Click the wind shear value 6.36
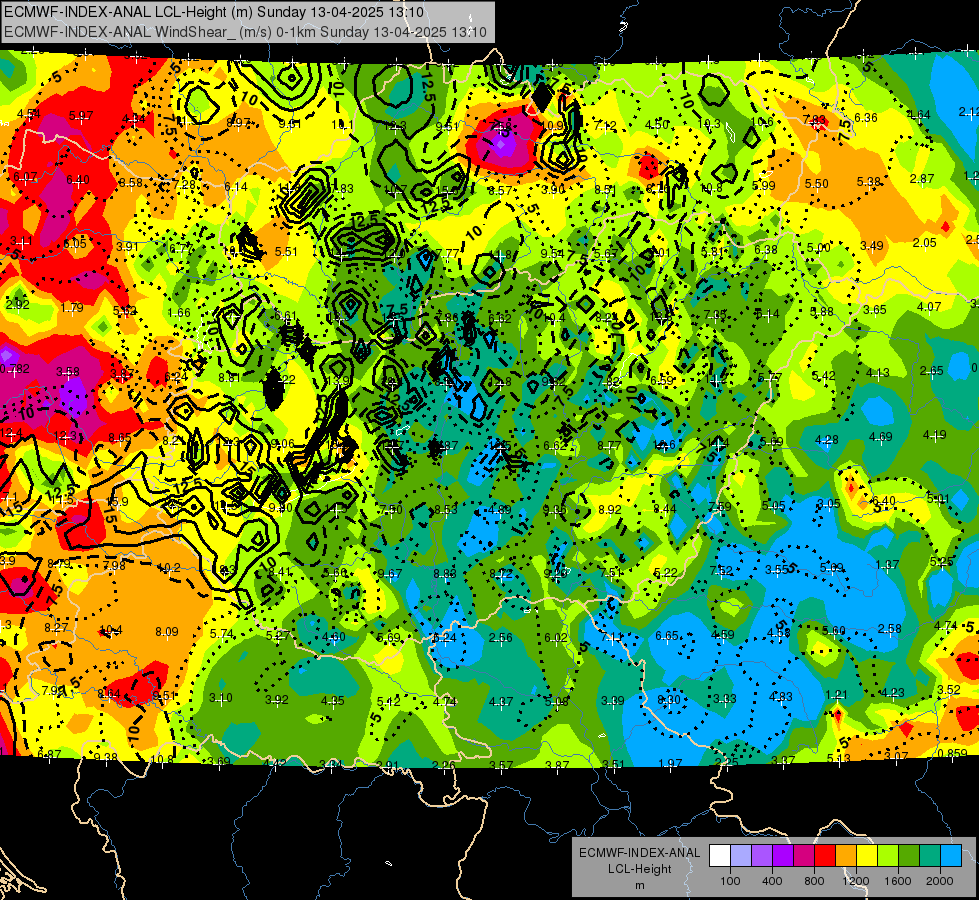Viewport: 979px width, 900px height. pos(865,117)
